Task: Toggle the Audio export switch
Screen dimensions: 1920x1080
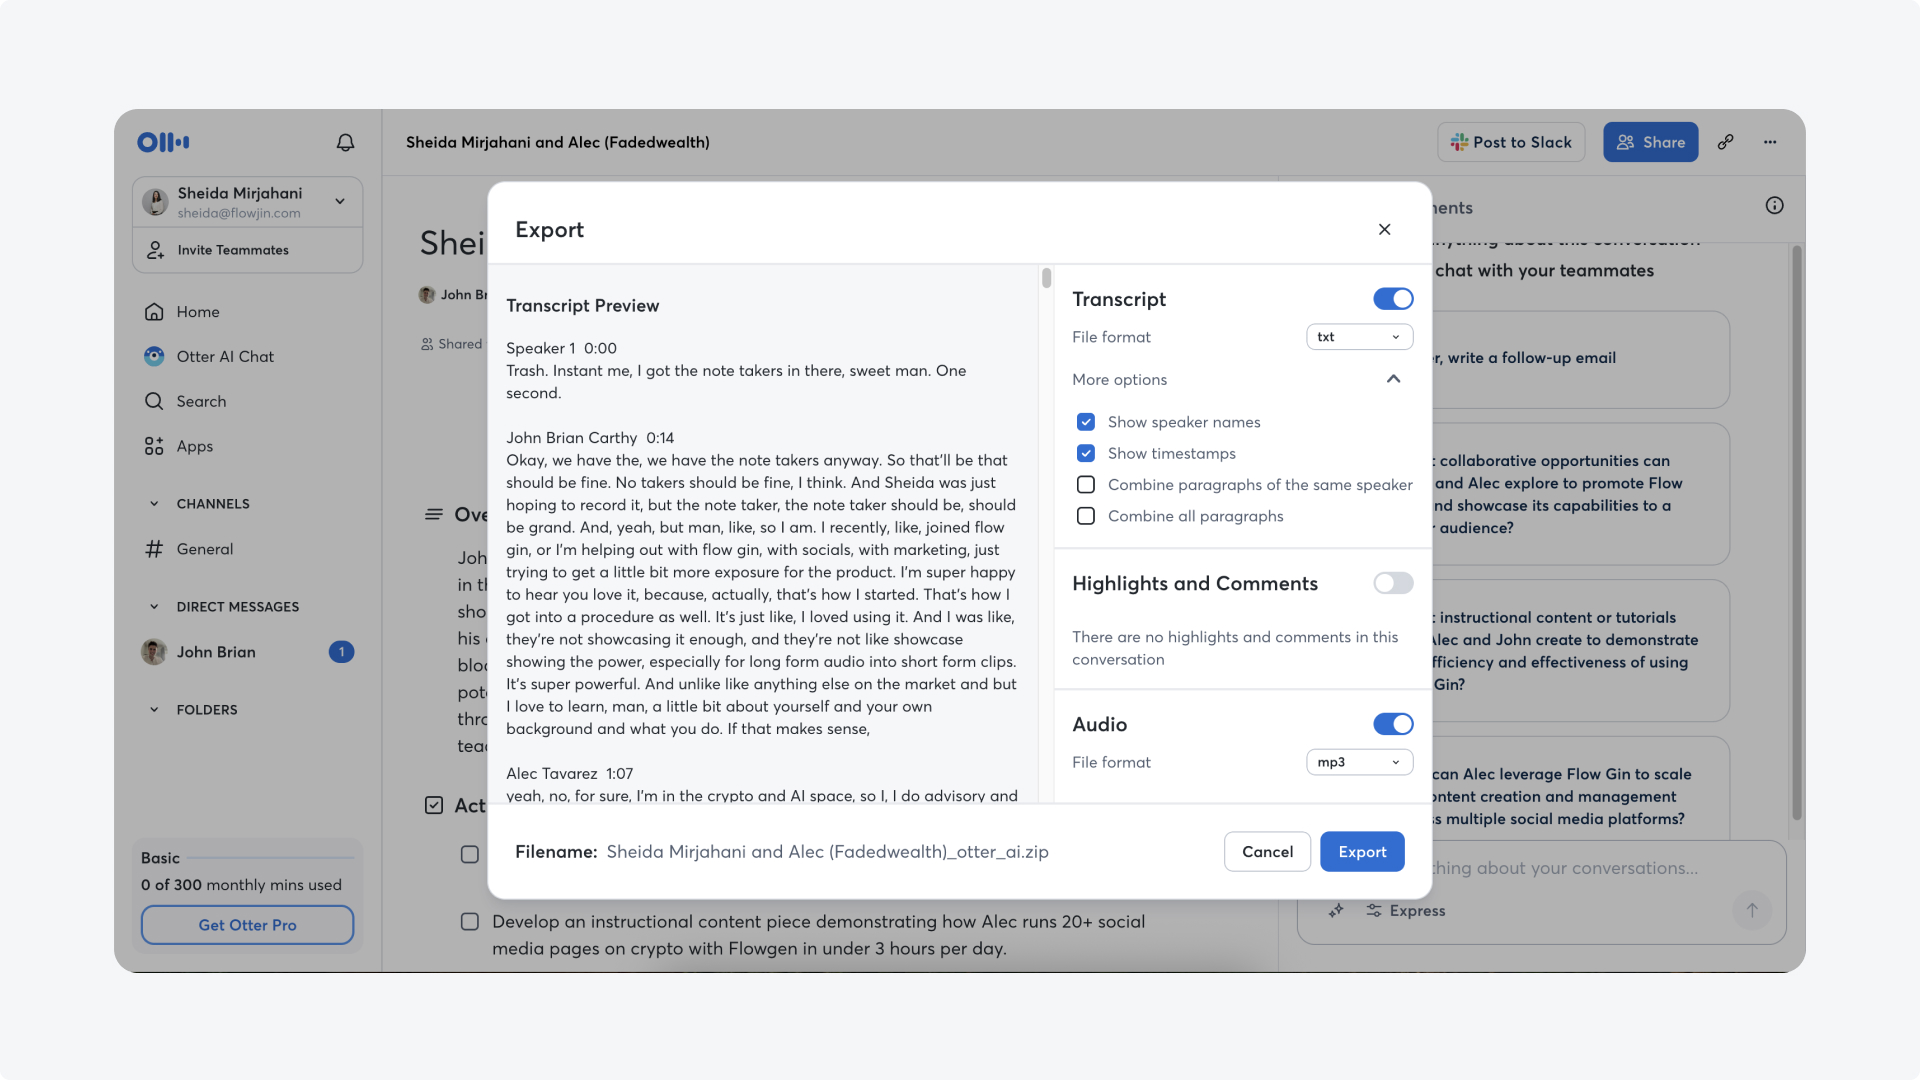Action: pos(1393,724)
